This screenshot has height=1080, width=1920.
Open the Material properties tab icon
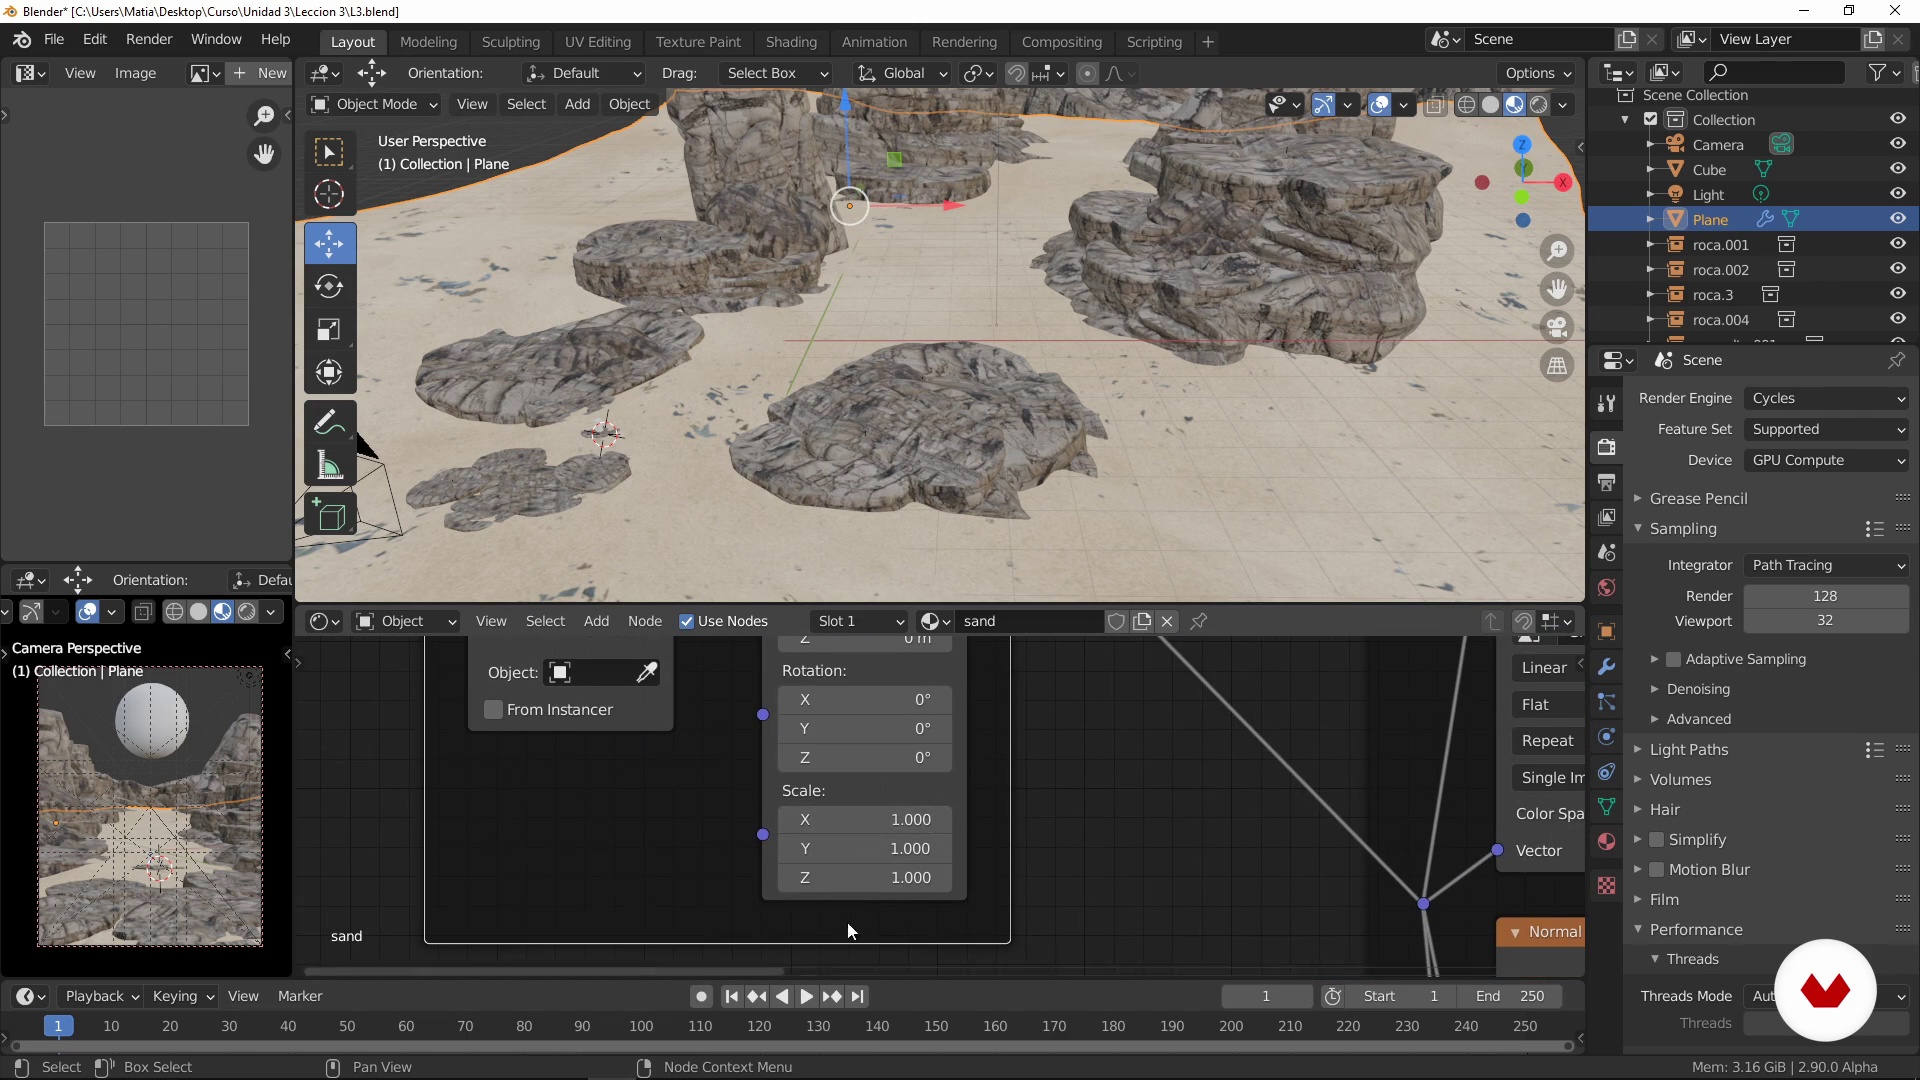tap(1606, 842)
